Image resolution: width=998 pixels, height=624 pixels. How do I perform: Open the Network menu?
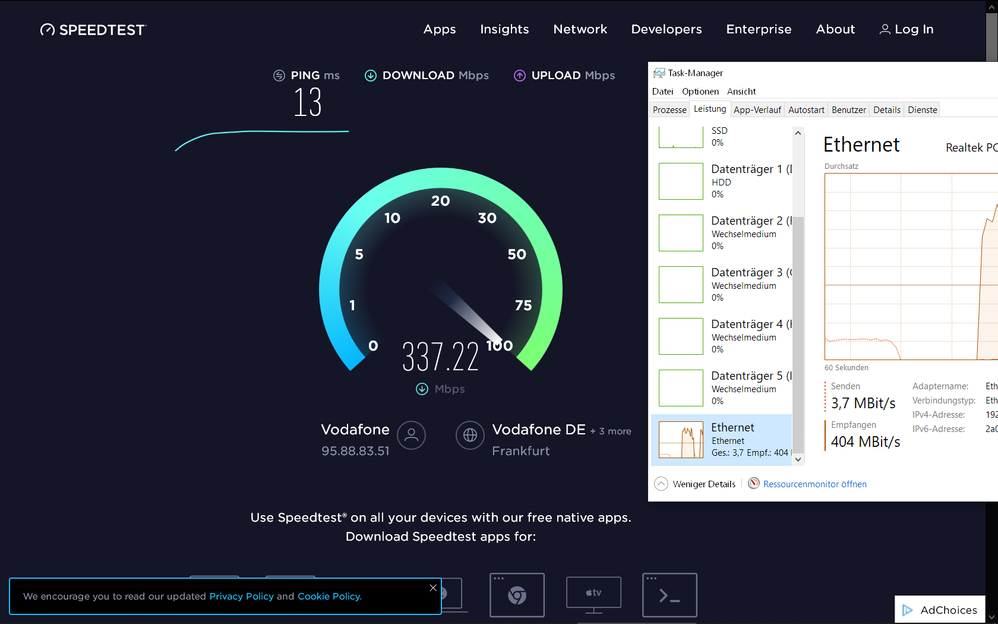click(x=580, y=29)
